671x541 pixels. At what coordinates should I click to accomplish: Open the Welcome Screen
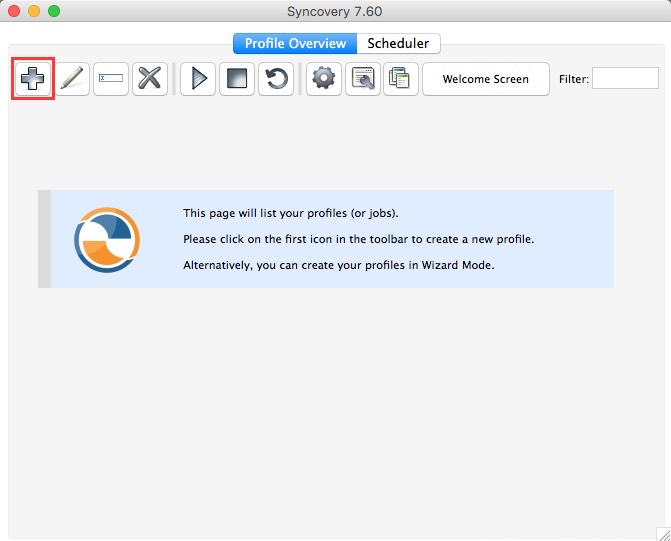coord(486,79)
